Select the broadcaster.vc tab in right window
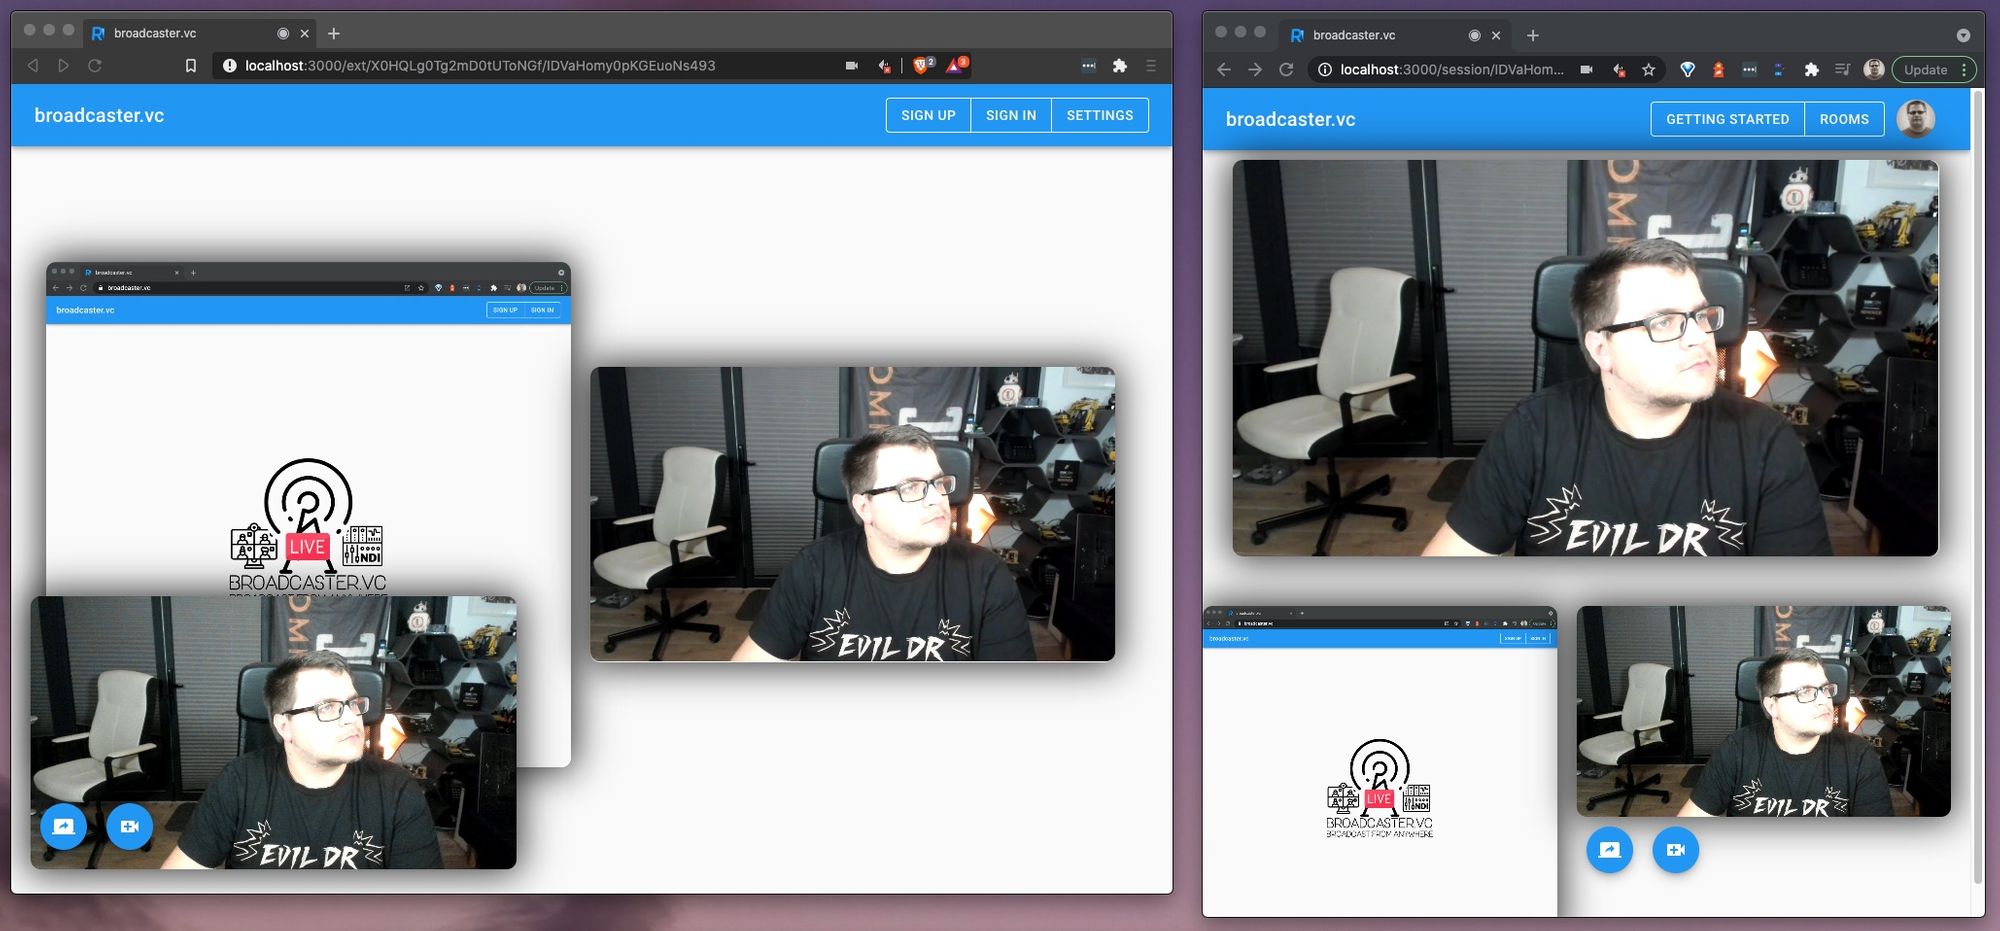This screenshot has height=931, width=2000. (1395, 35)
